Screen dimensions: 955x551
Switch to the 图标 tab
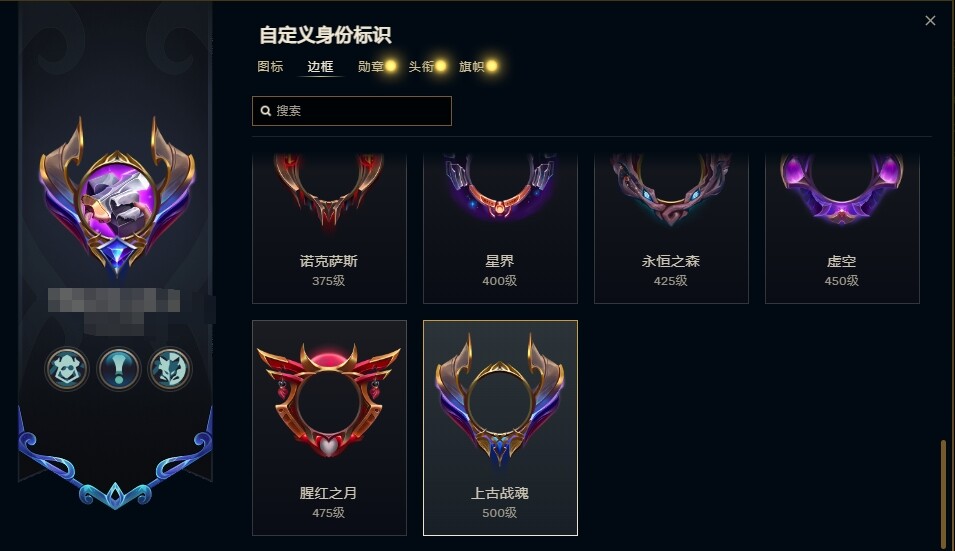pyautogui.click(x=270, y=66)
